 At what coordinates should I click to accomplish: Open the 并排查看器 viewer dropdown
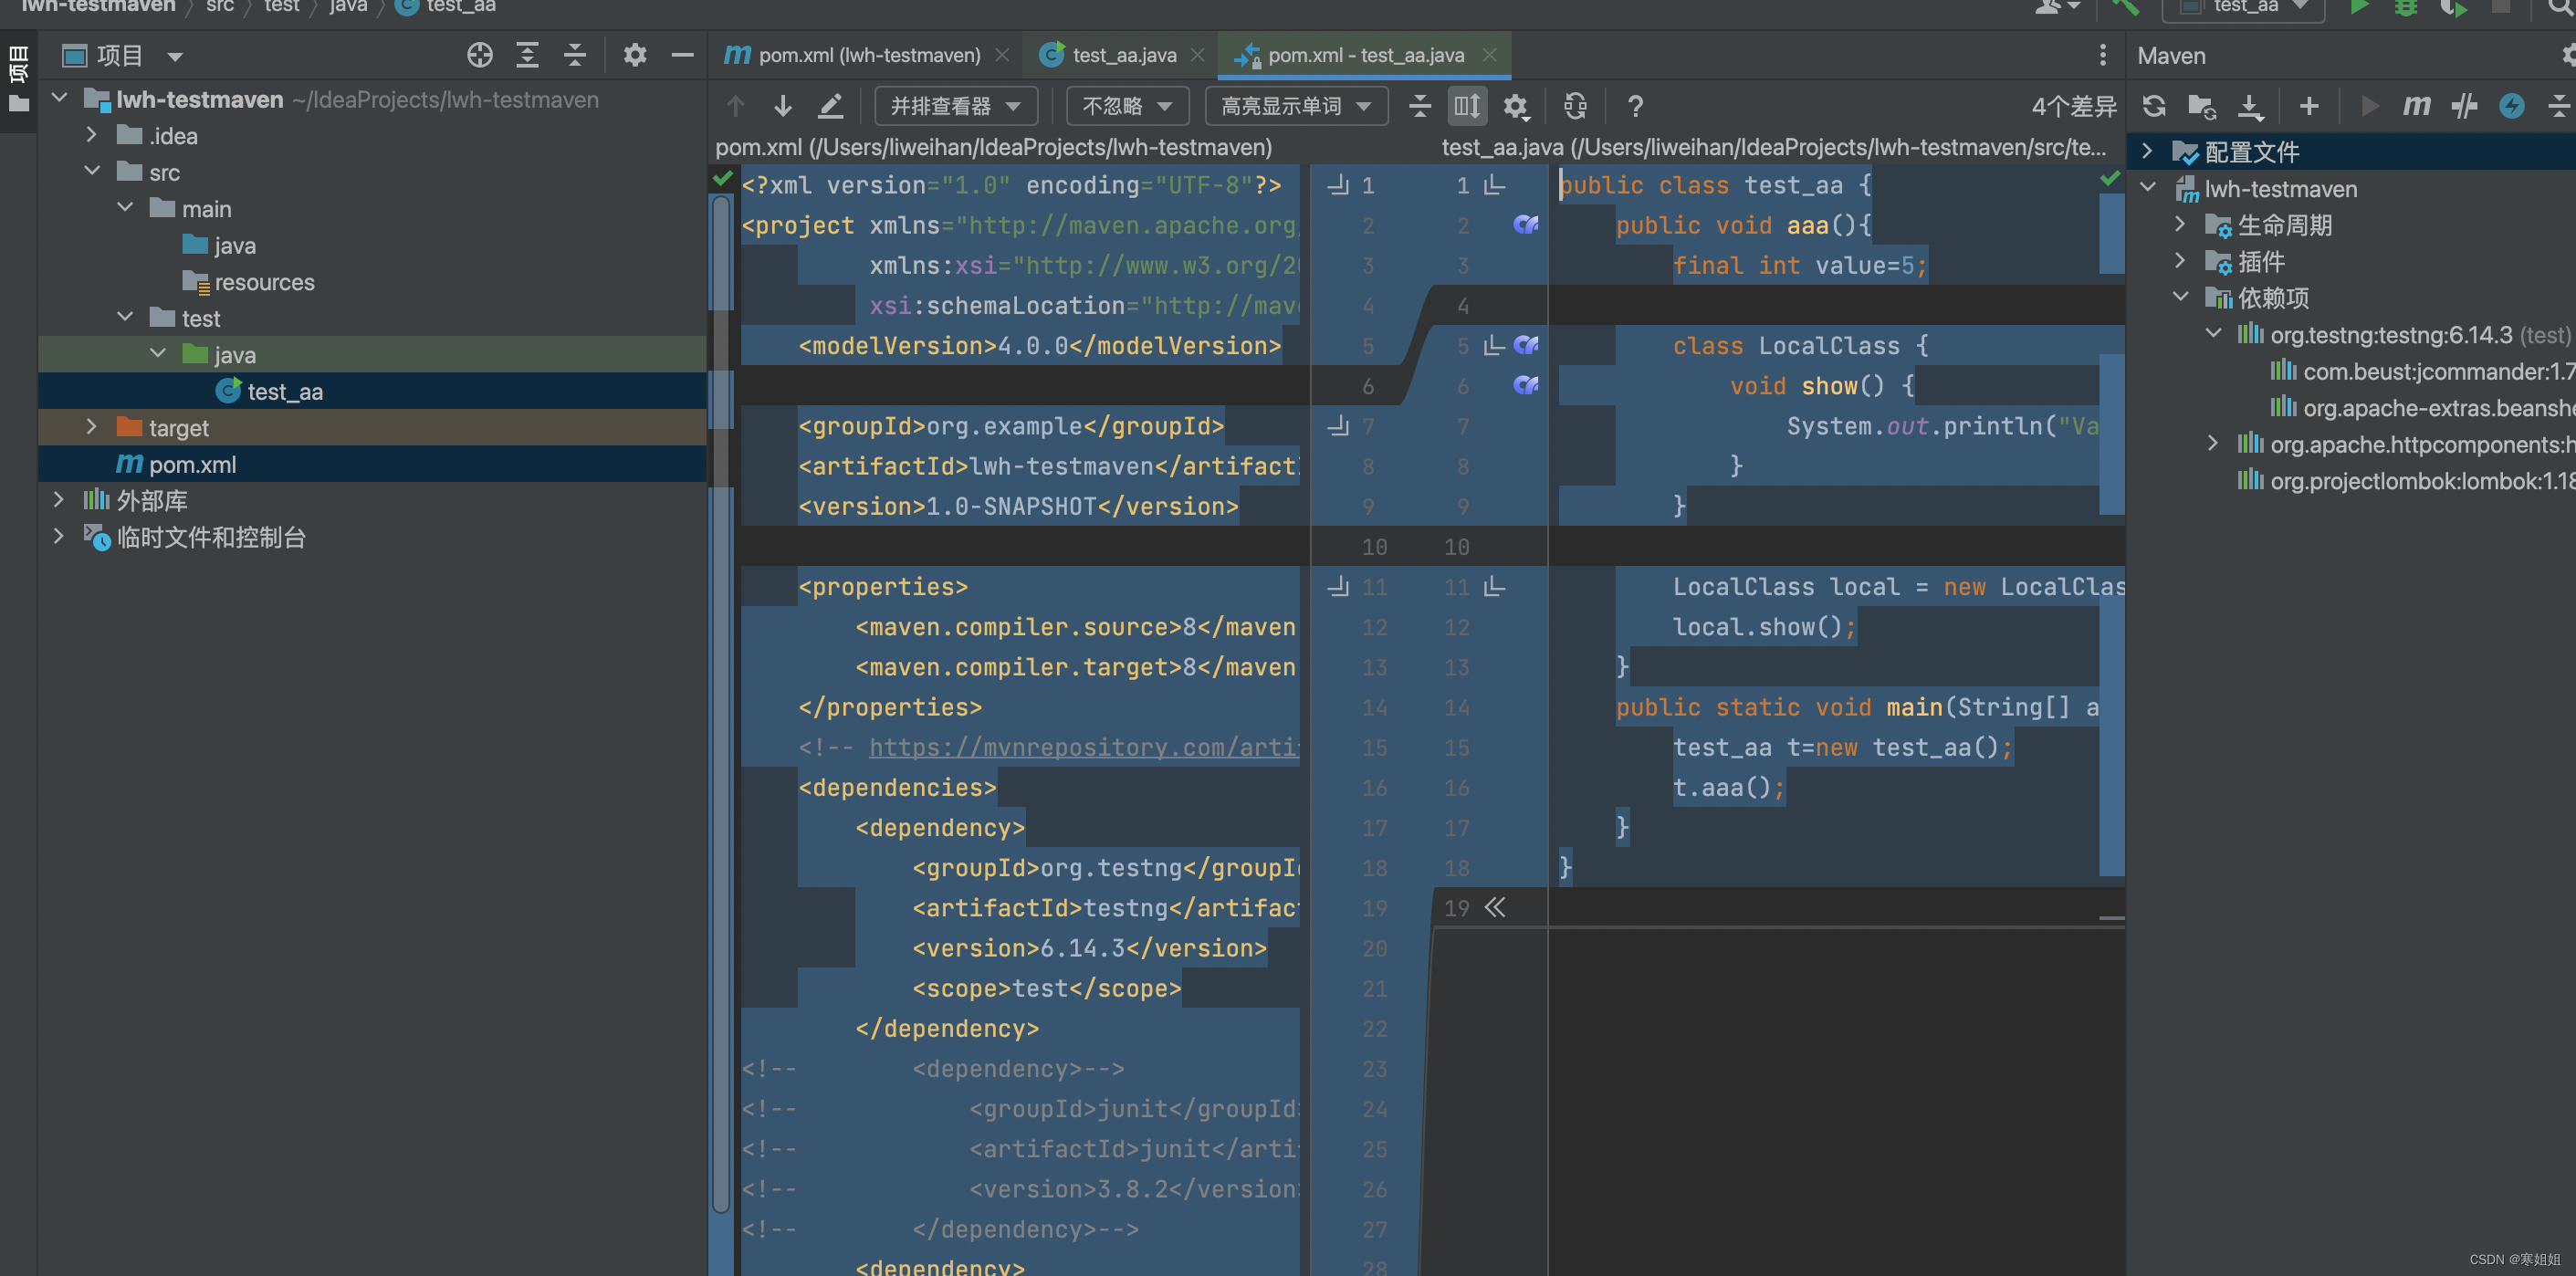click(955, 106)
